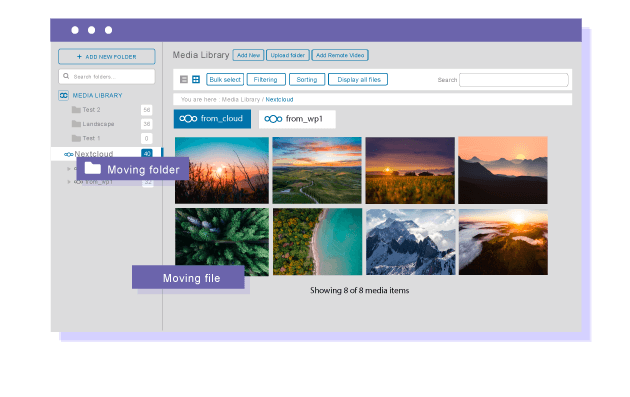Click Display all files button
This screenshot has height=397, width=630.
click(x=358, y=80)
